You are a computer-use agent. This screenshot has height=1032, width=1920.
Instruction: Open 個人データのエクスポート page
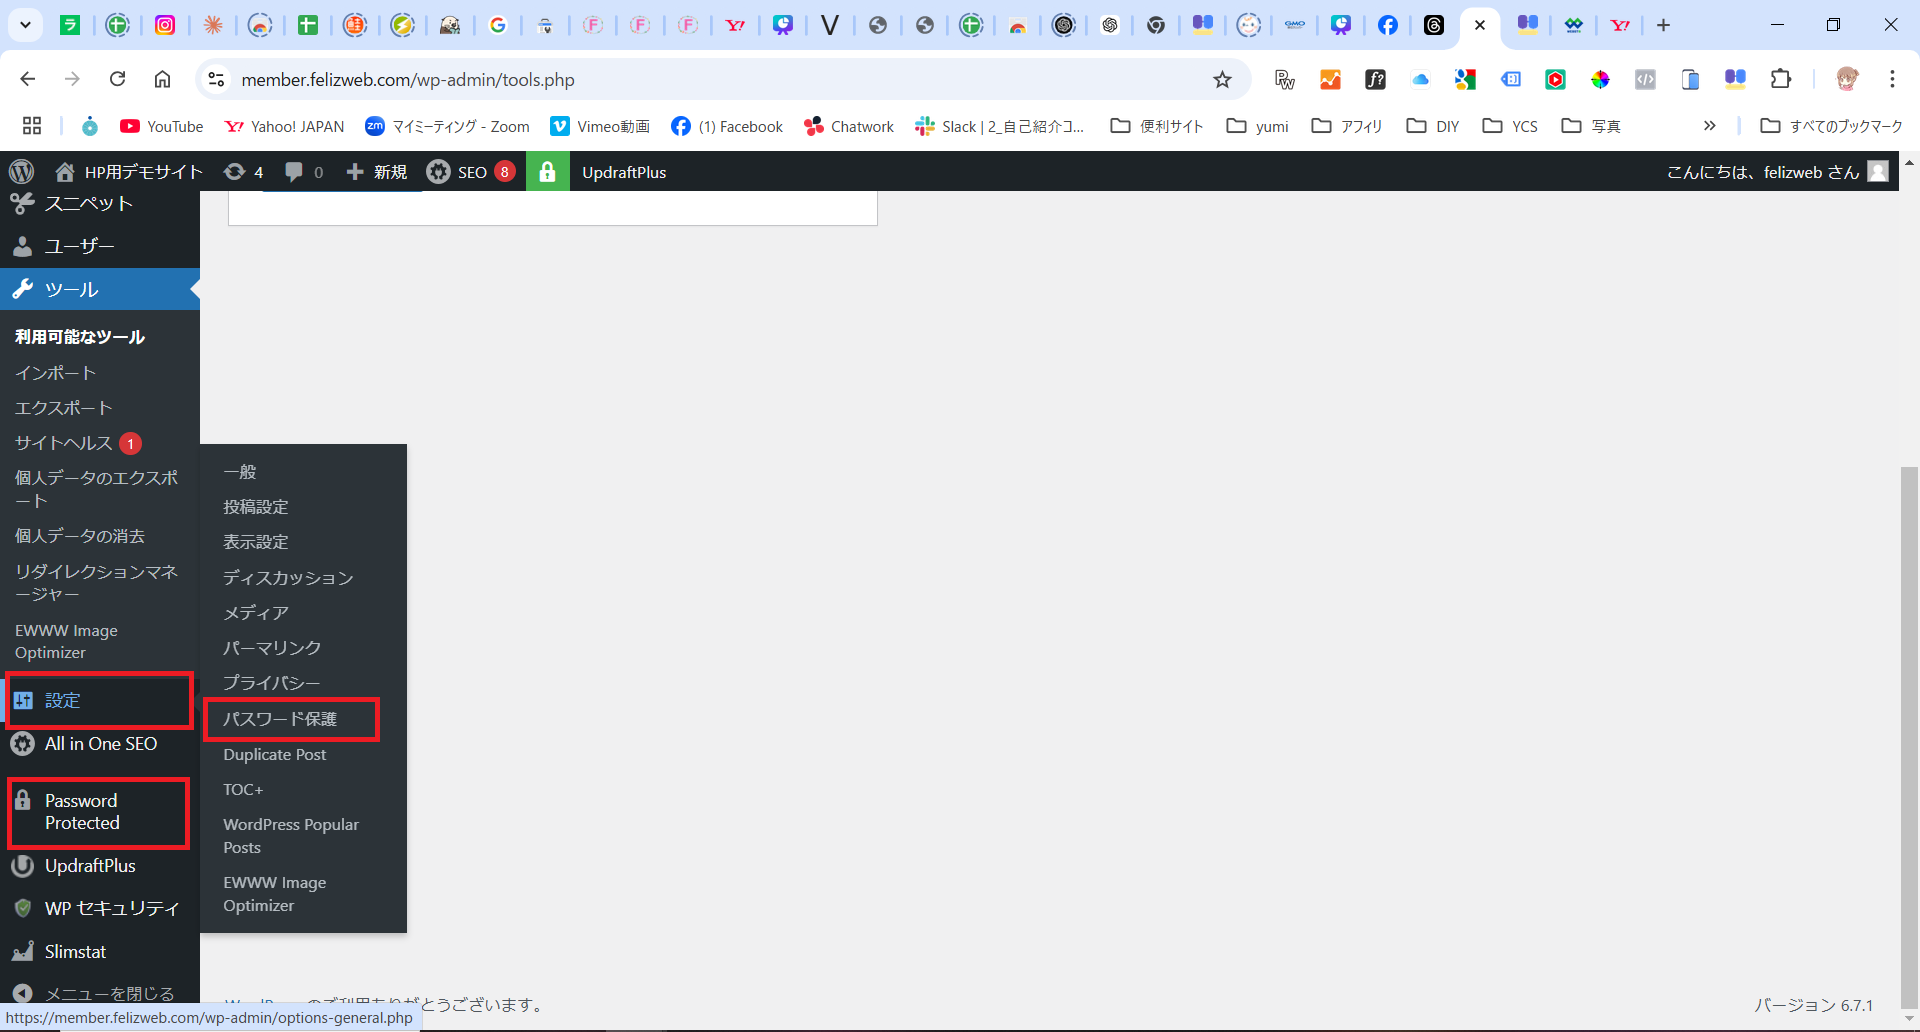(97, 489)
